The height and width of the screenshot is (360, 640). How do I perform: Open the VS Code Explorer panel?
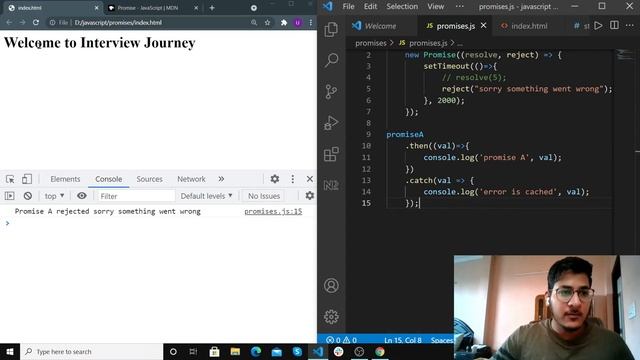(x=331, y=29)
